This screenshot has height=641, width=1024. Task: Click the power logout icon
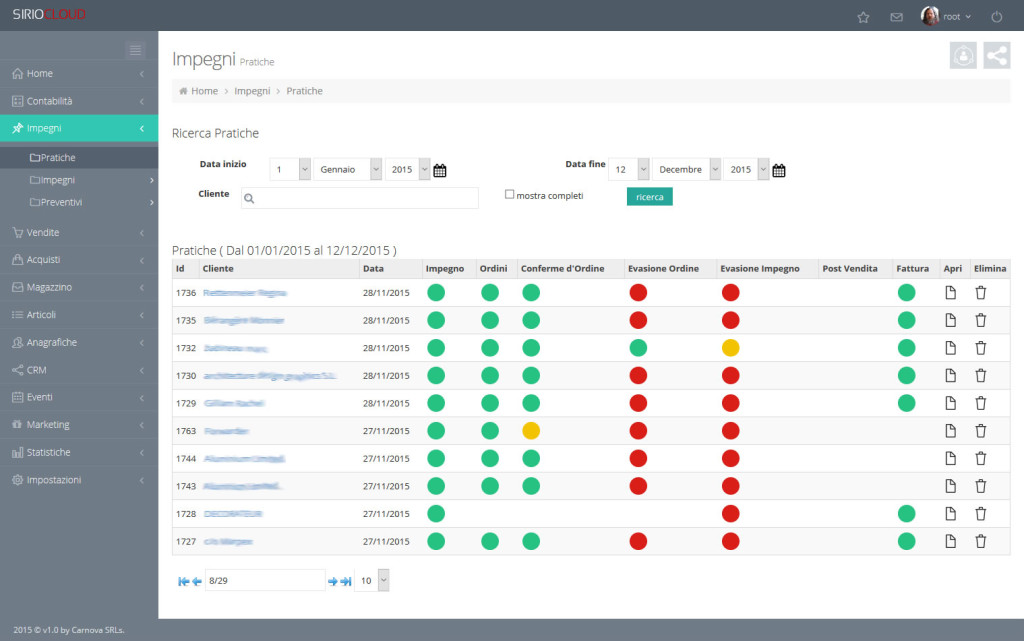997,17
